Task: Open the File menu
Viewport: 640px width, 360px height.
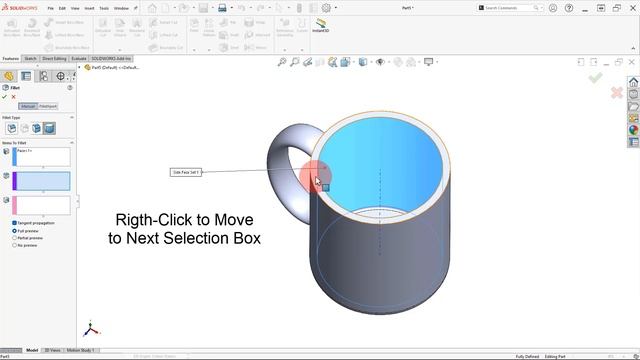Action: [x=51, y=8]
